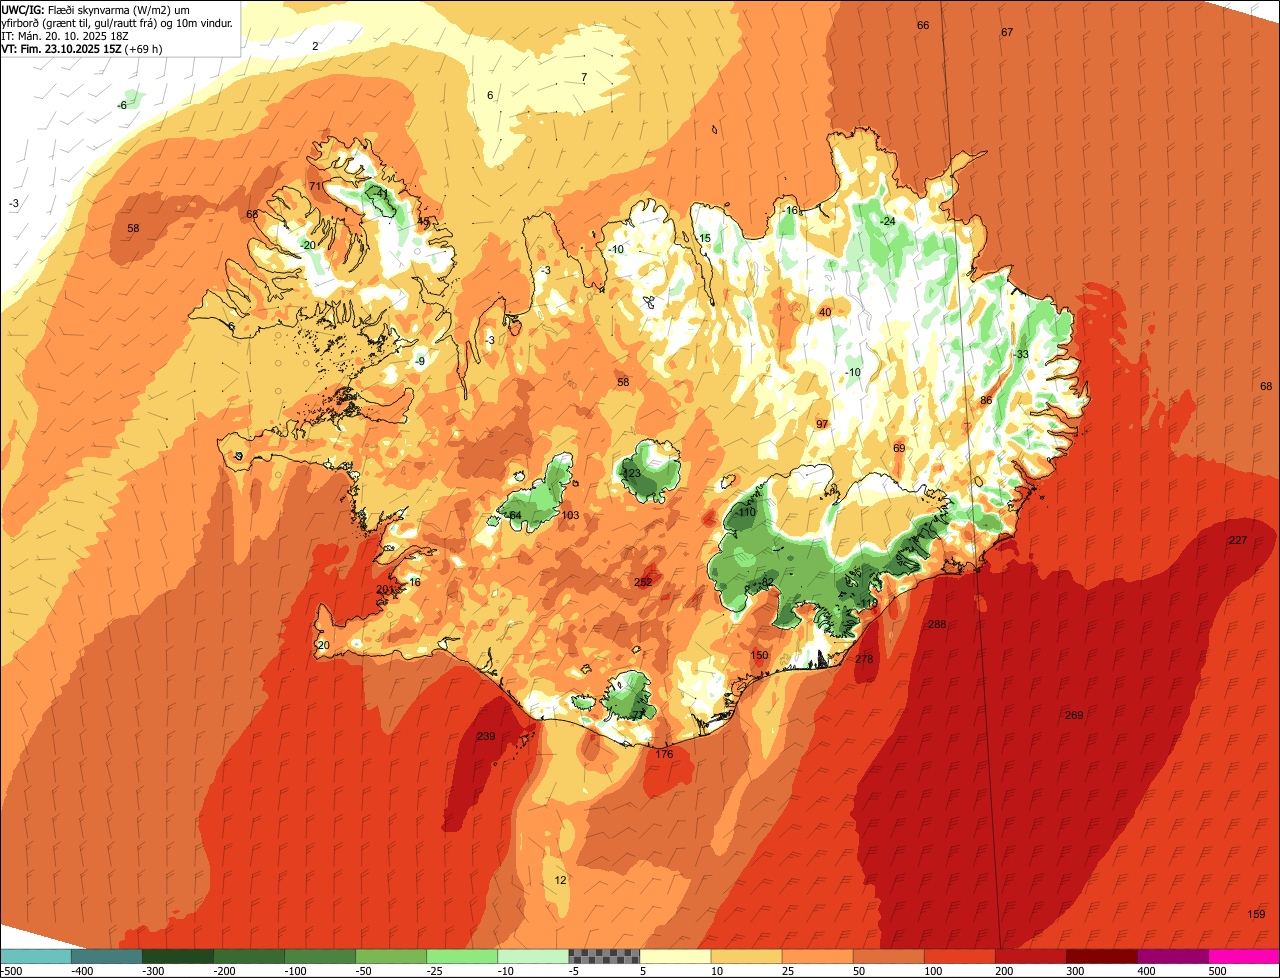Screen dimensions: 1280x978
Task: Click the value -41 on the green patch
Action: [x=380, y=193]
